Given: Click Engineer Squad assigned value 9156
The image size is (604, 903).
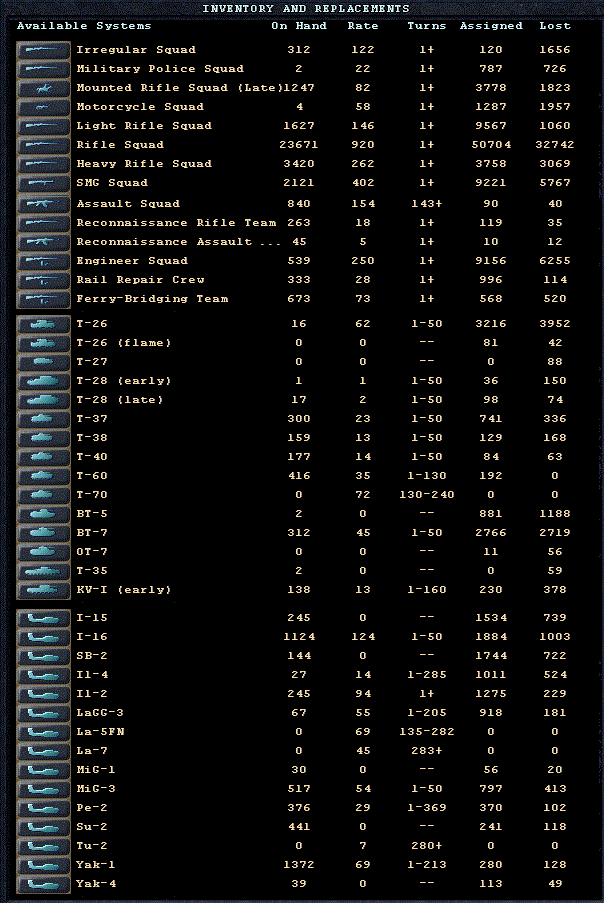Looking at the screenshot, I should 491,261.
